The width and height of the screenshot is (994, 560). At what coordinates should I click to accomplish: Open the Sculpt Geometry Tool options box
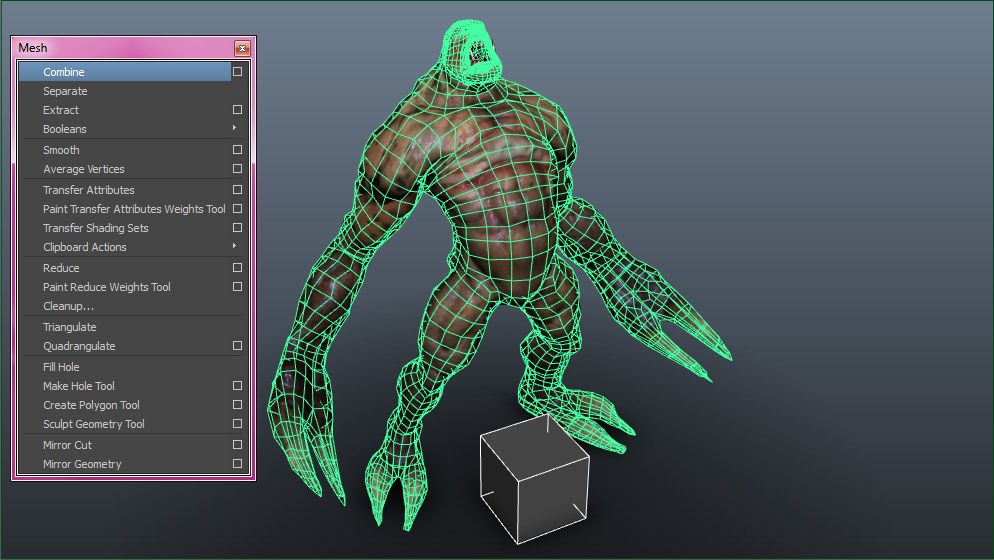pyautogui.click(x=237, y=424)
